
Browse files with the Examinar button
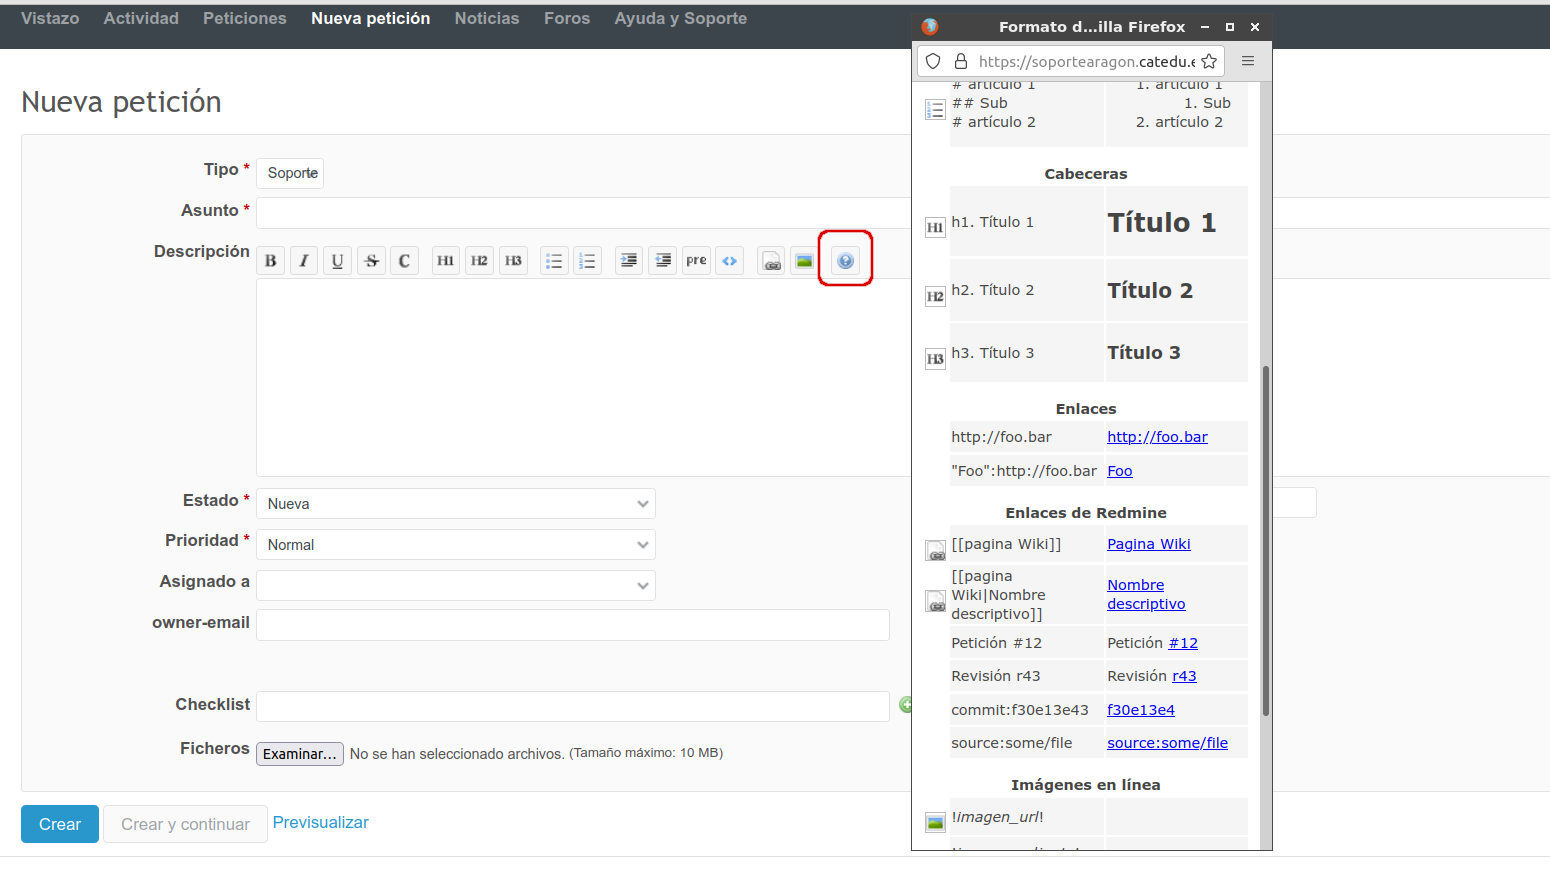300,754
